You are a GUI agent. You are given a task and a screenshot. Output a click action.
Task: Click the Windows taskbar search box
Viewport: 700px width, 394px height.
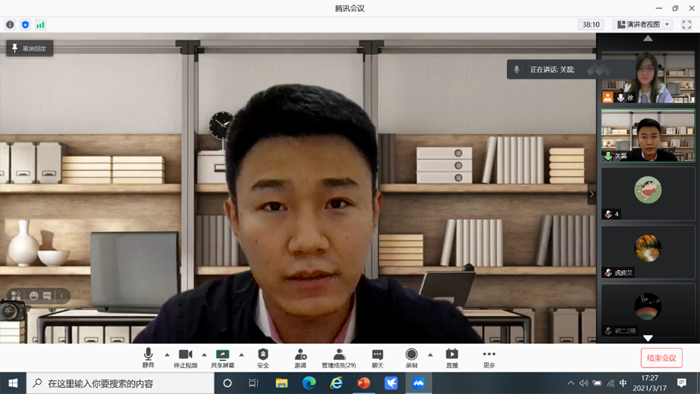121,383
